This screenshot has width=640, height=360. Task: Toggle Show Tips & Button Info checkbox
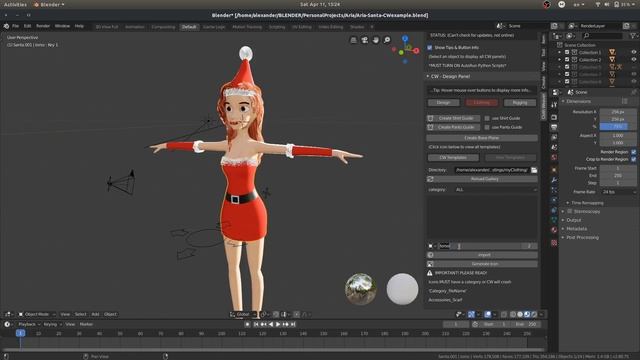tap(430, 48)
